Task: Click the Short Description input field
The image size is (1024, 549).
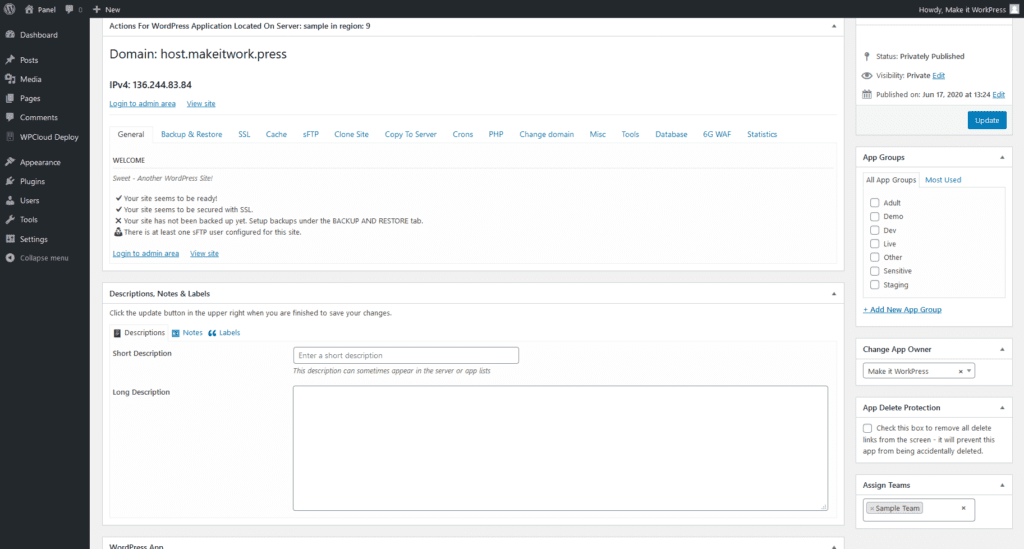Action: point(406,355)
